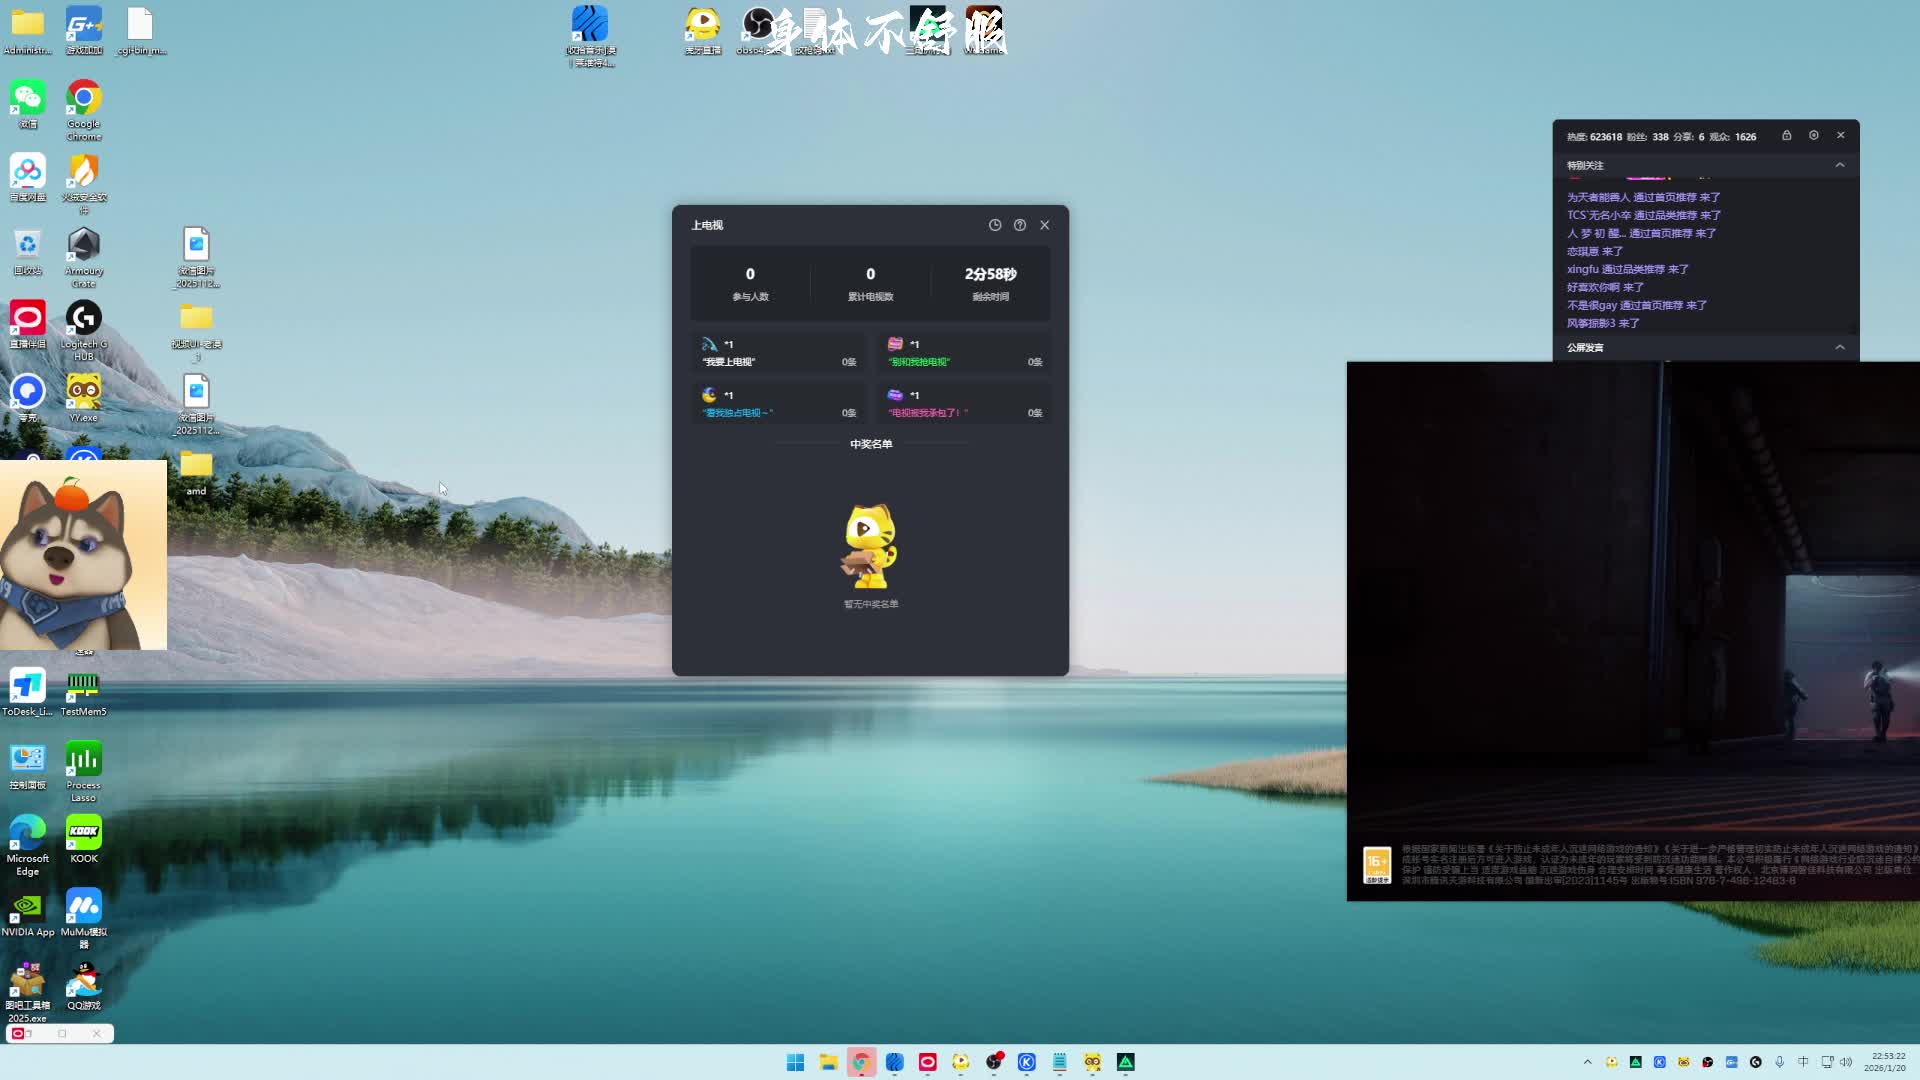Collapse the 特别关注 section
Viewport: 1920px width, 1080px height.
[1839, 165]
